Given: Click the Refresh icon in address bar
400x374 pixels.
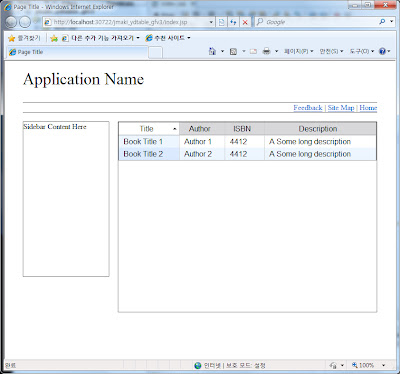Looking at the screenshot, I should [x=233, y=22].
